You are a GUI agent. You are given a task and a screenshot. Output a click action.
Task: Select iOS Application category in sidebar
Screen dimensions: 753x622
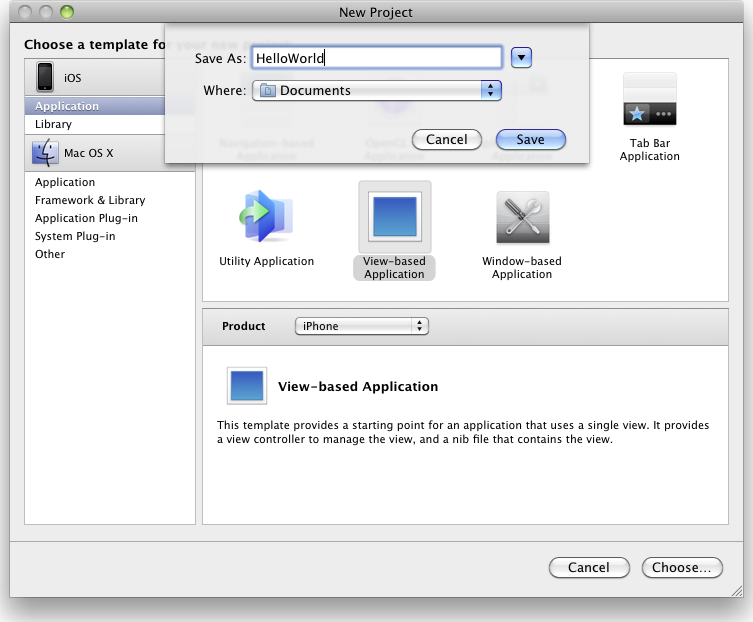[95, 106]
